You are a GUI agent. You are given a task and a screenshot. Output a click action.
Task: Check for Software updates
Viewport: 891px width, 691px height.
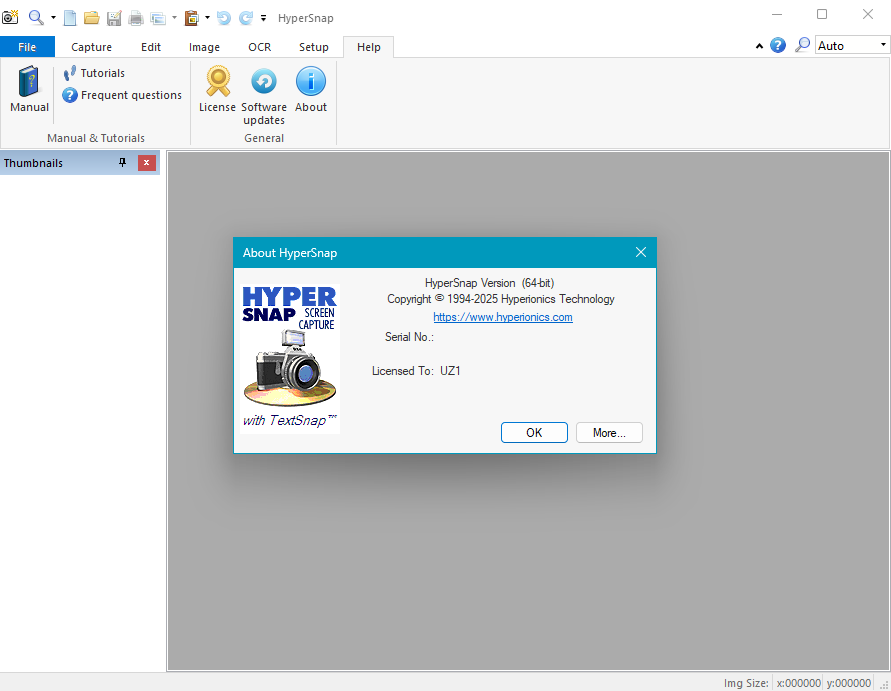tap(264, 95)
